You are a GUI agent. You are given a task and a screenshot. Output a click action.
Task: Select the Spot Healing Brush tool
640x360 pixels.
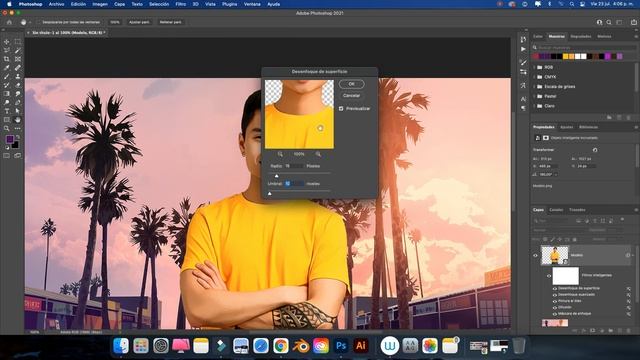pos(18,68)
